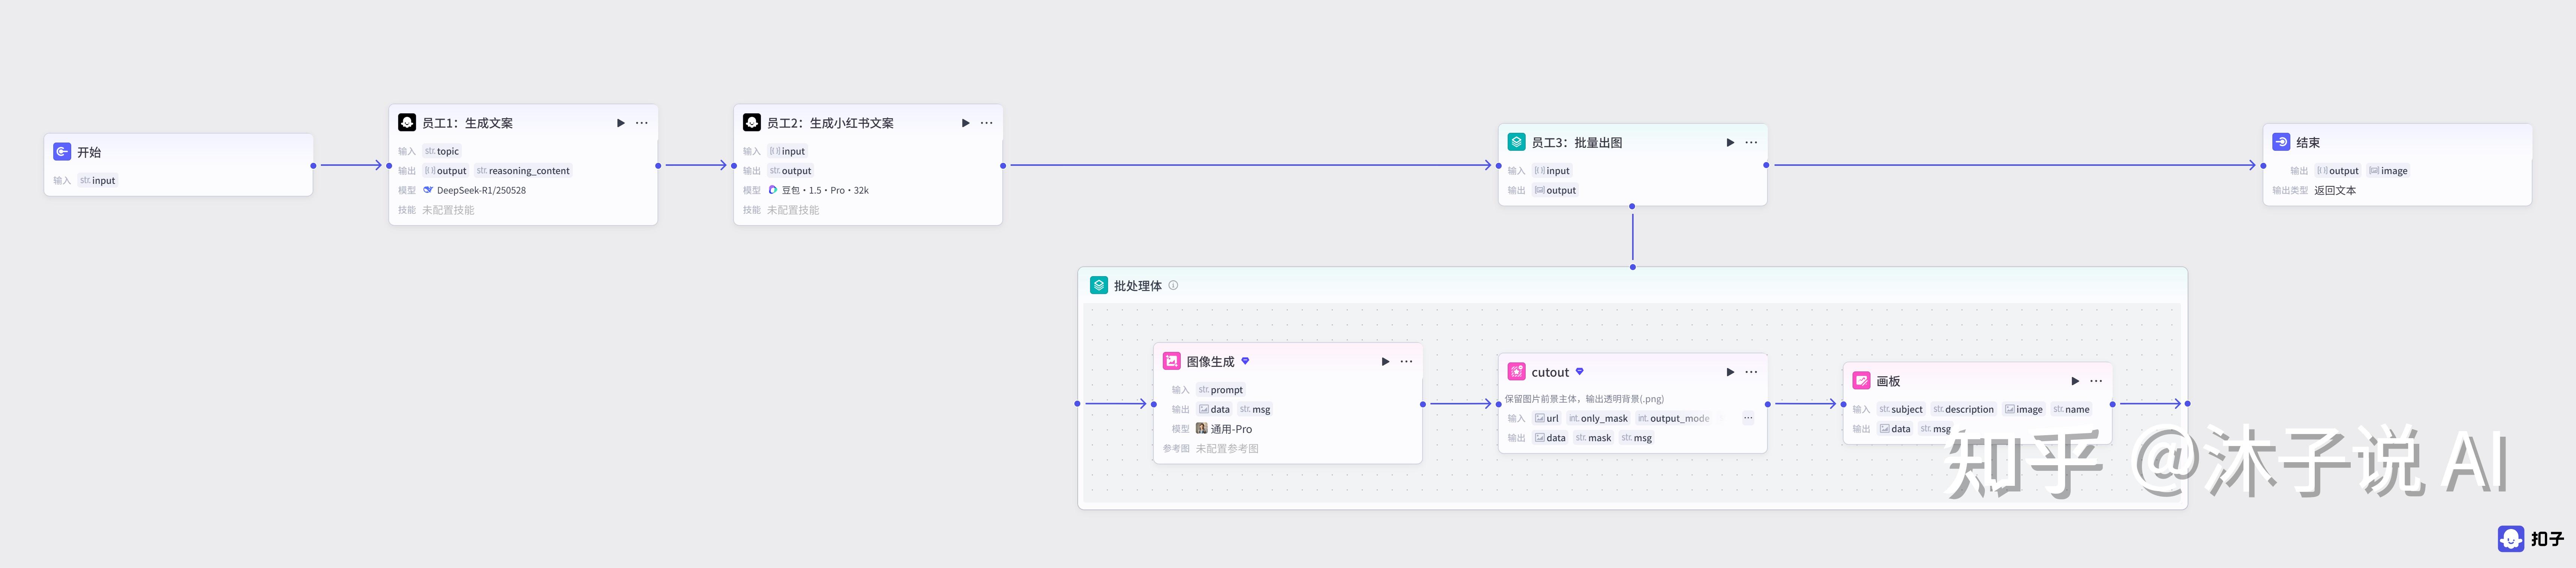
Task: Click the input tag in 员工2 node
Action: 788,151
